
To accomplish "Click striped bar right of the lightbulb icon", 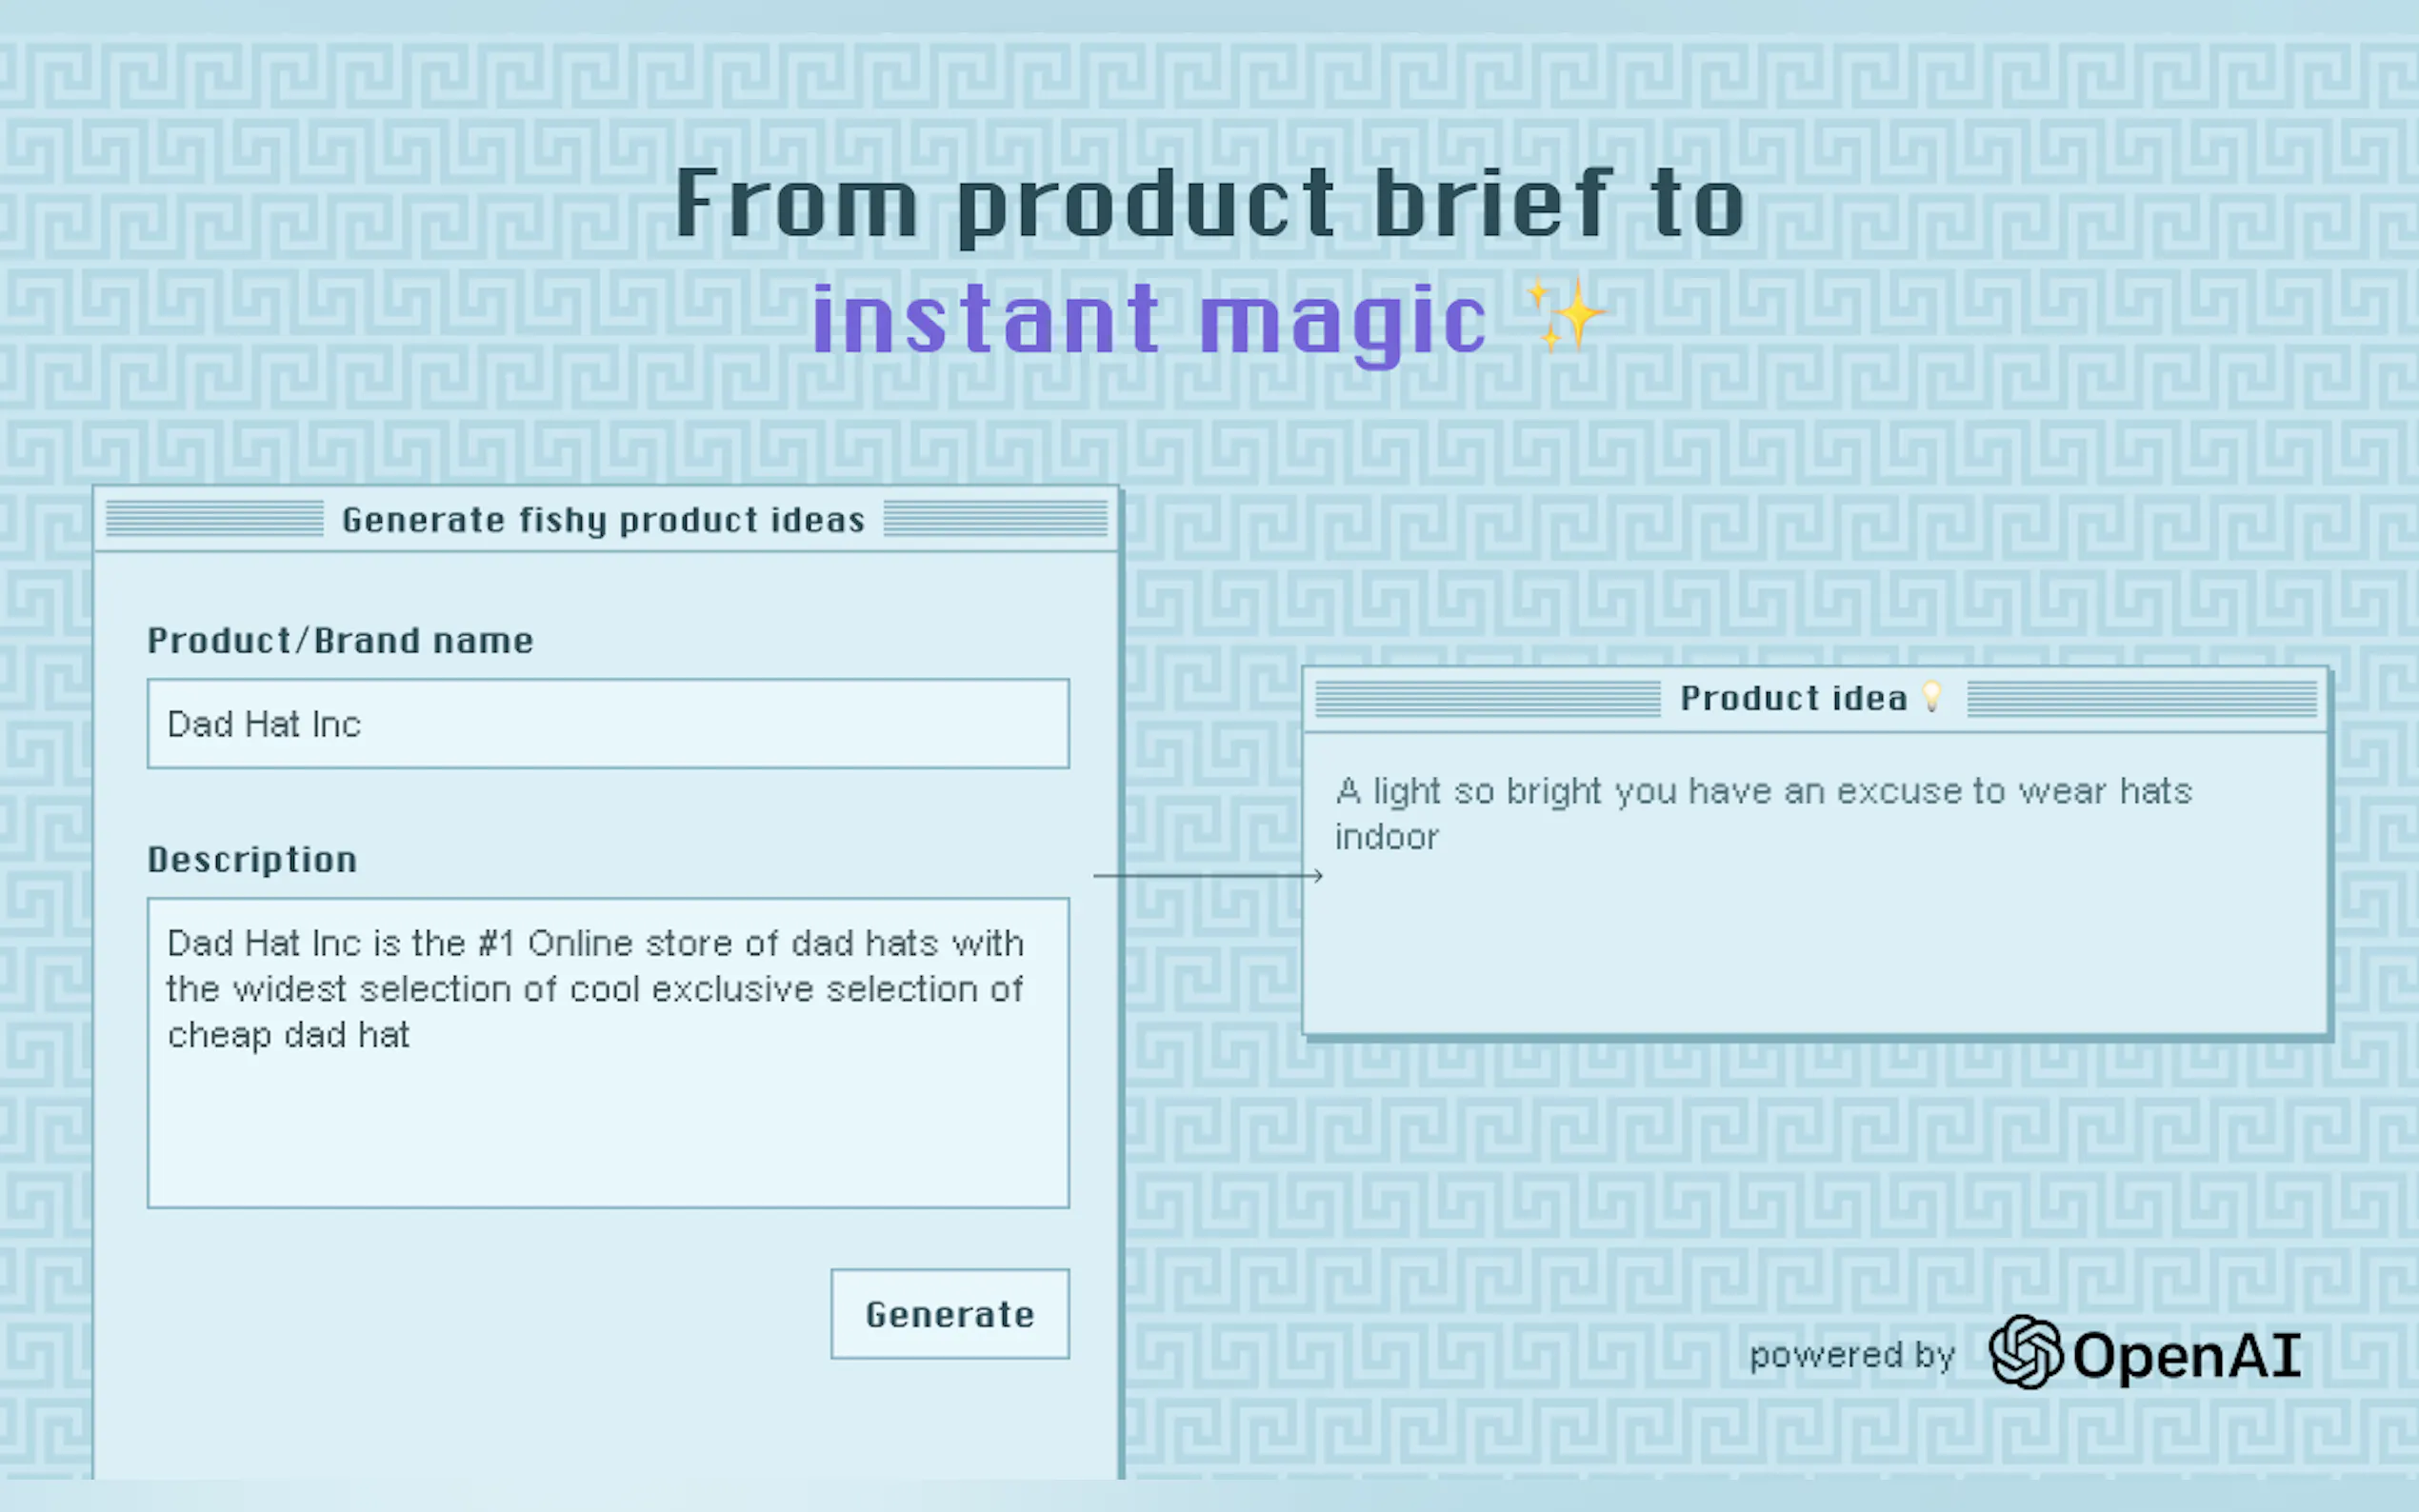I will tap(2141, 698).
